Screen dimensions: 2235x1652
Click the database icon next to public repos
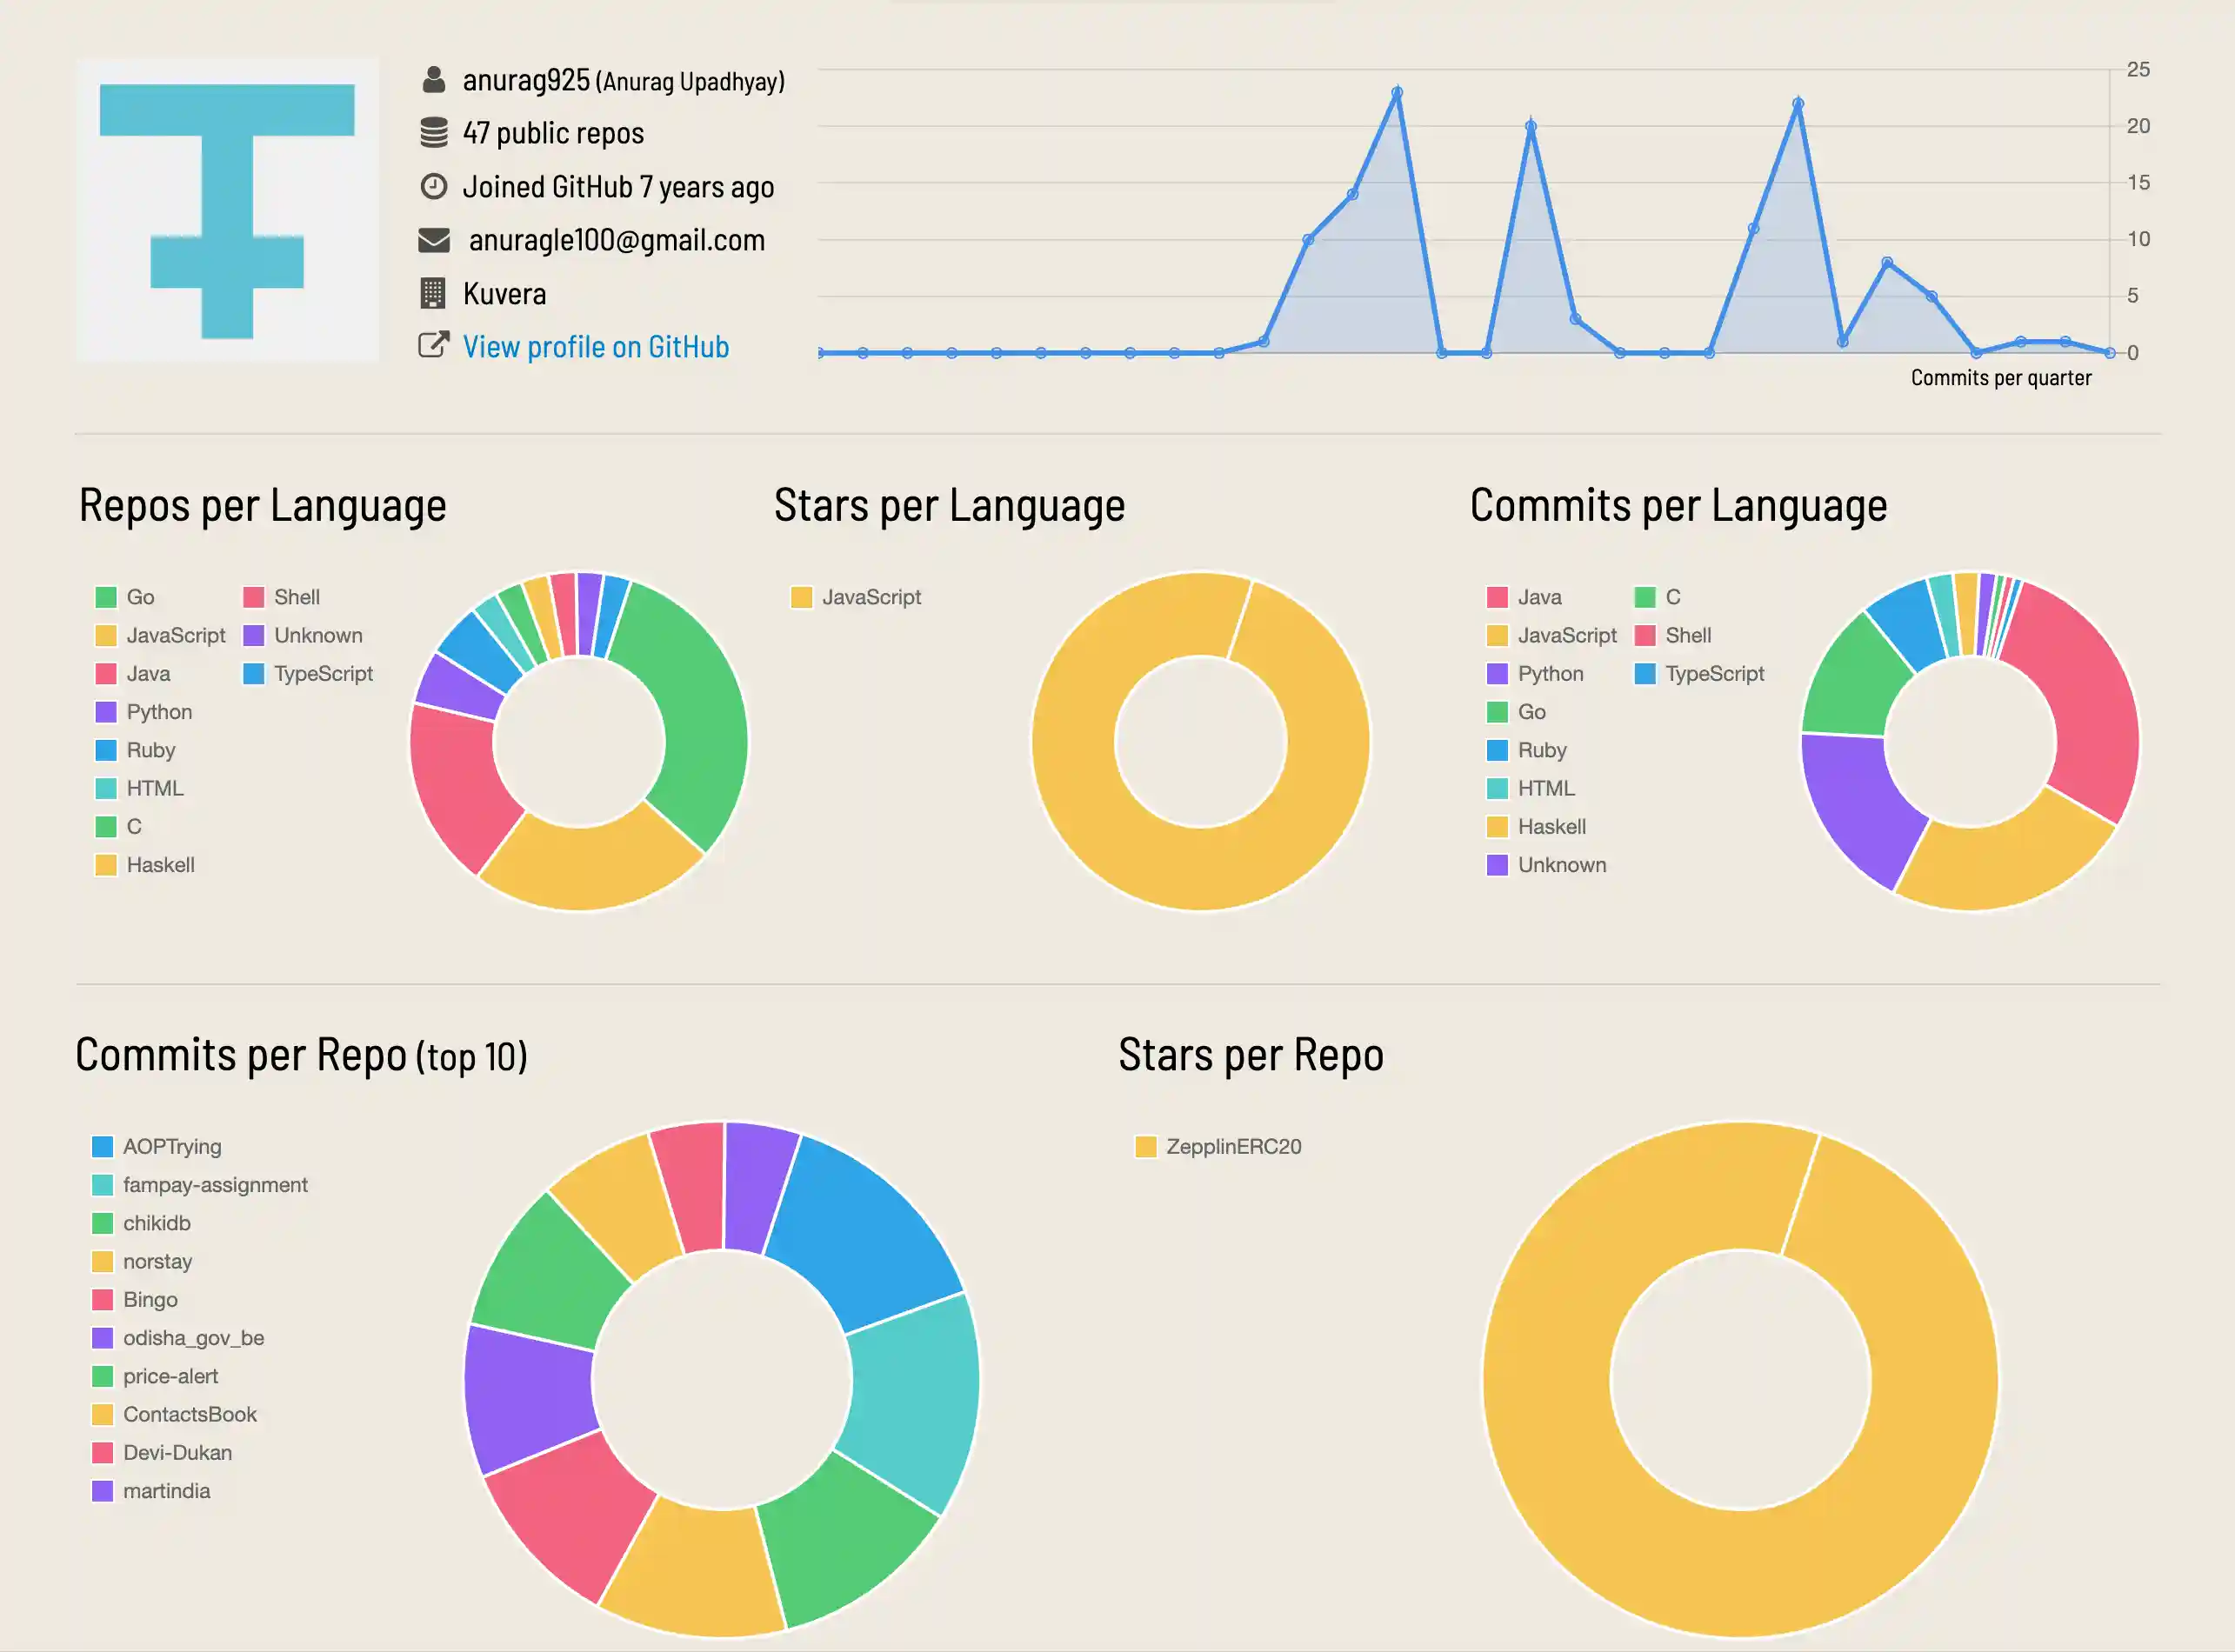pos(433,133)
